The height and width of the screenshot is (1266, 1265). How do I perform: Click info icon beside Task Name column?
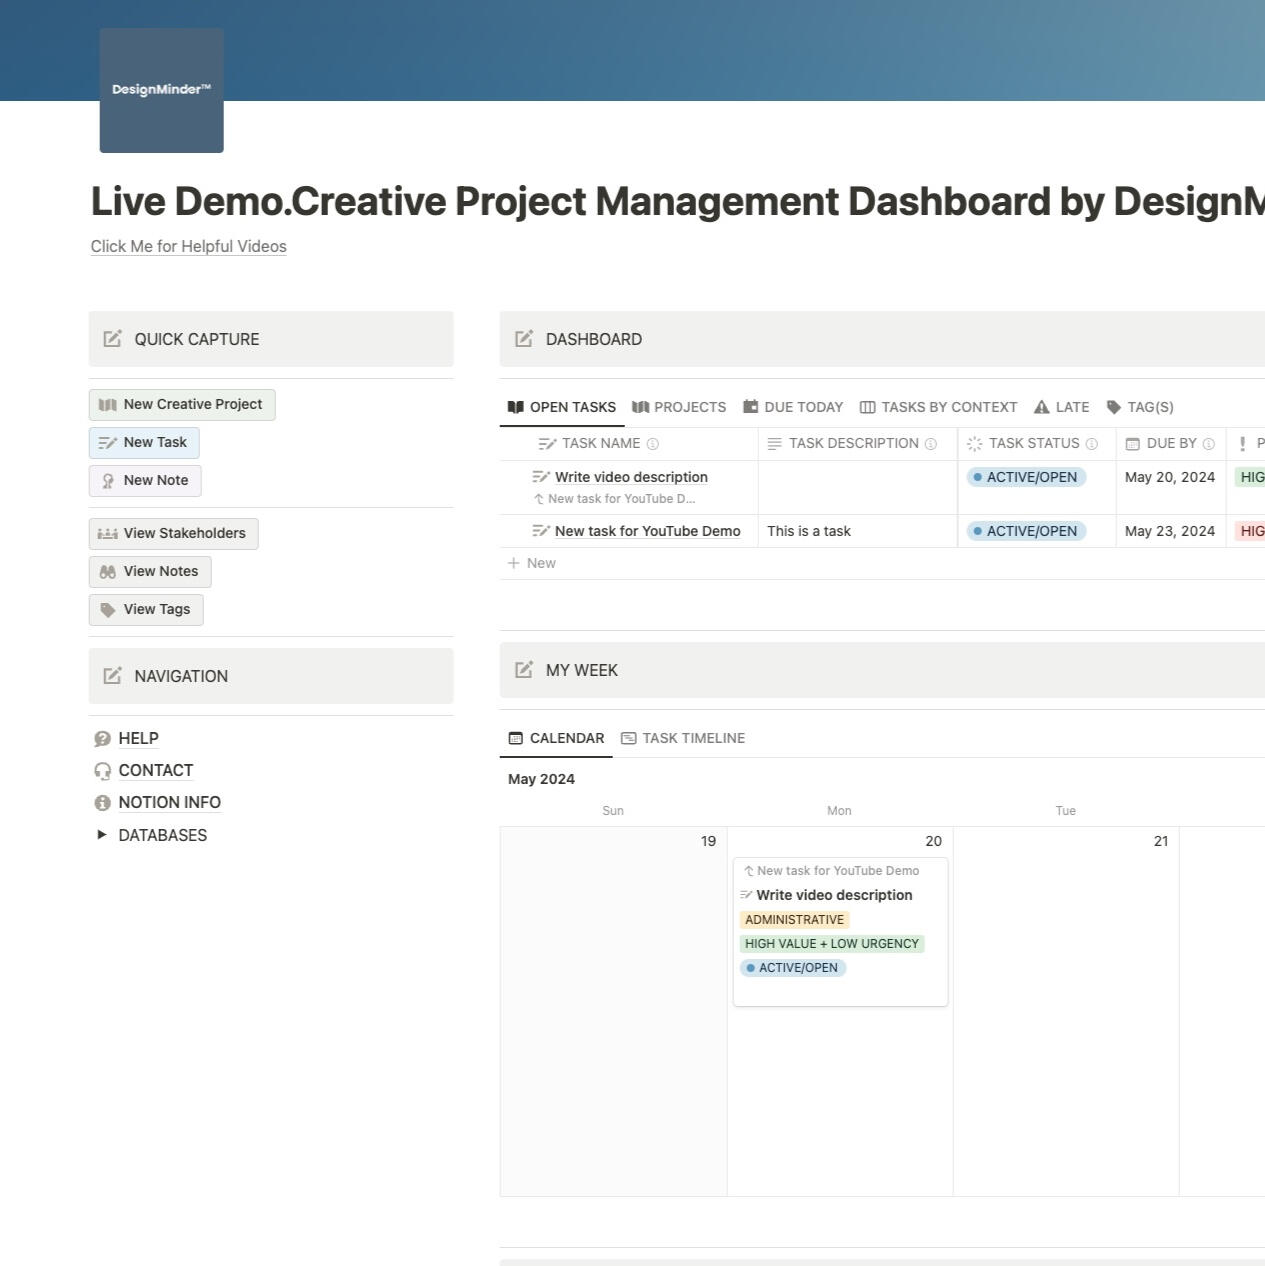(x=653, y=444)
